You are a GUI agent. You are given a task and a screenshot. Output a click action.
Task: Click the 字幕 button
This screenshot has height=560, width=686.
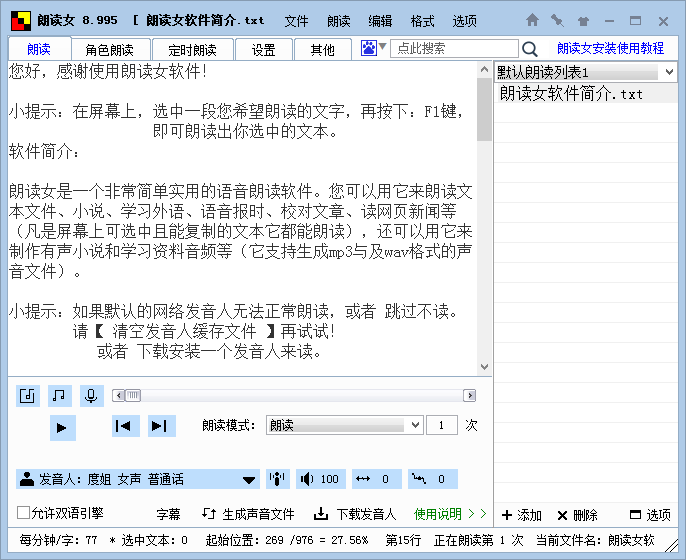point(168,514)
